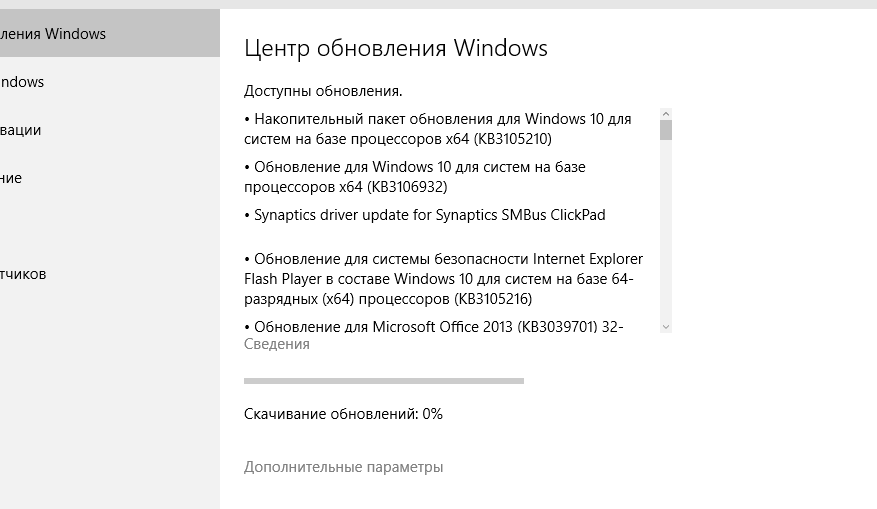This screenshot has height=509, width=877.
Task: Click the empty scrollbar track below the thumb
Action: click(666, 230)
